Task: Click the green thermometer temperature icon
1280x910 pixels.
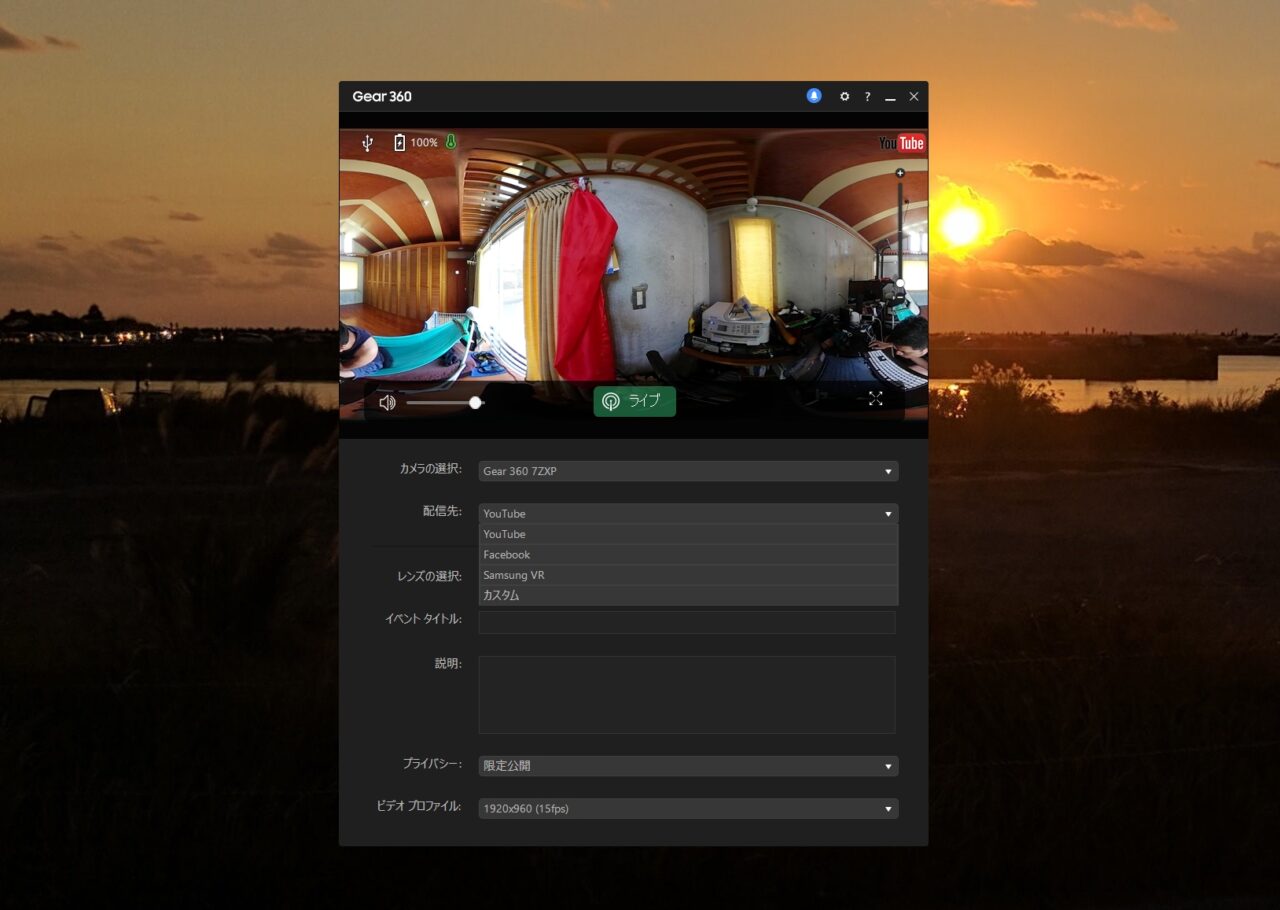Action: coord(451,142)
